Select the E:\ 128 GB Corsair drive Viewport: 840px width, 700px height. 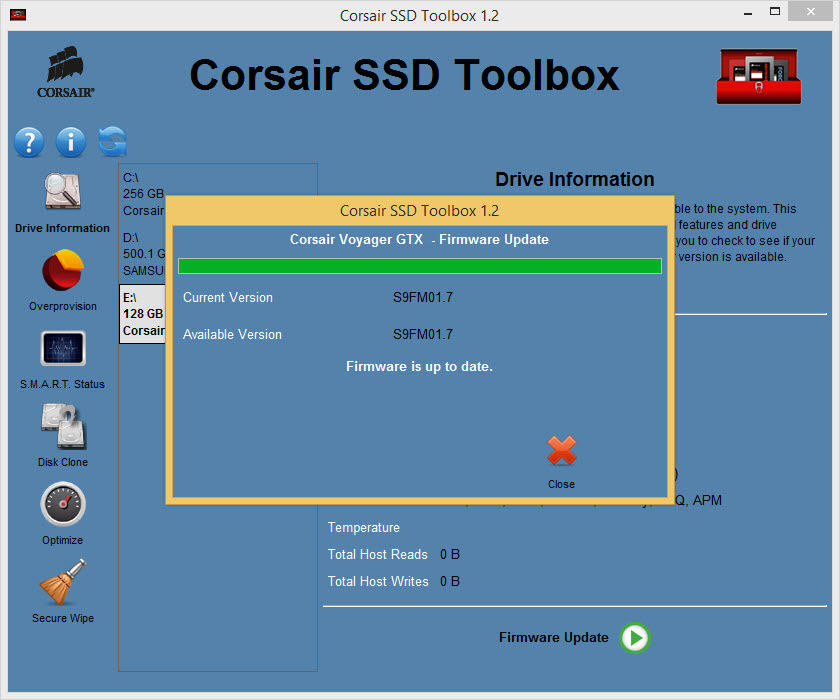tap(143, 314)
